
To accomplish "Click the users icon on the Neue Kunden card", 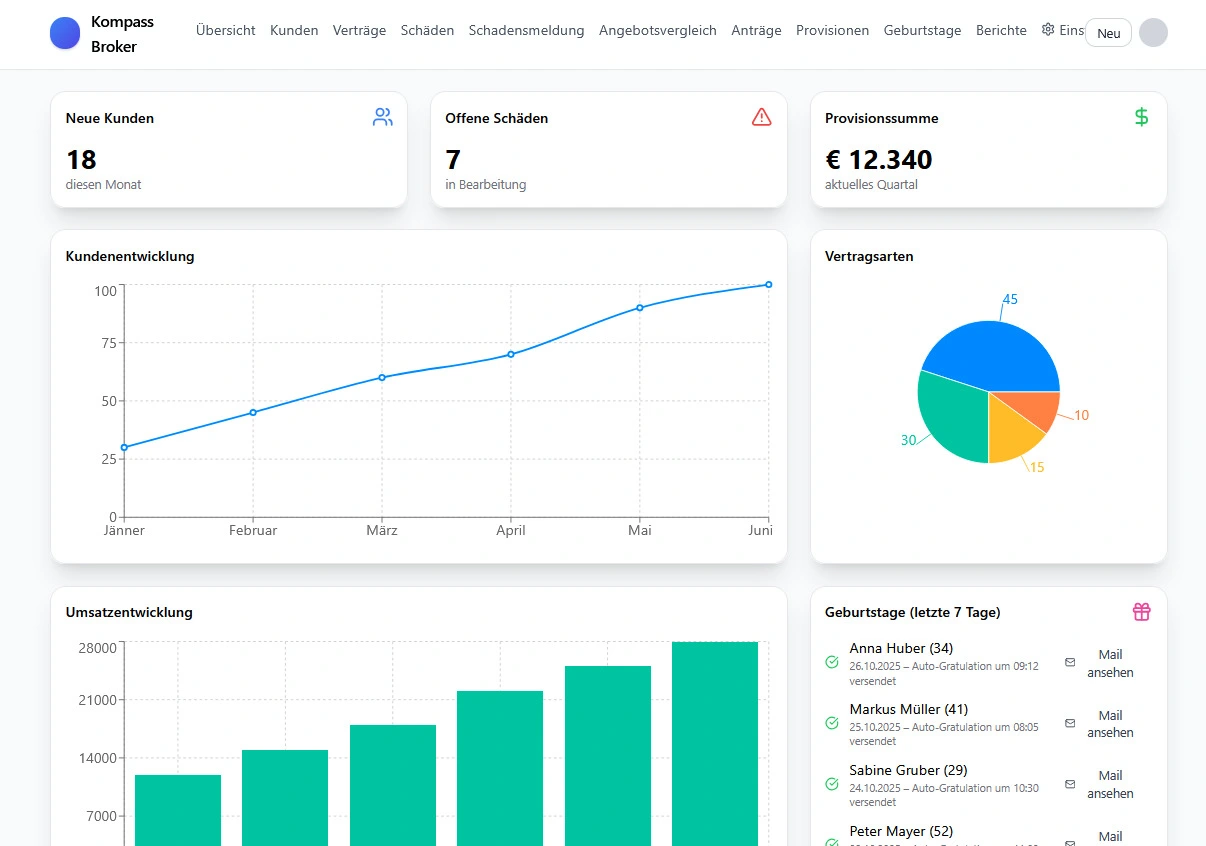I will [x=382, y=116].
